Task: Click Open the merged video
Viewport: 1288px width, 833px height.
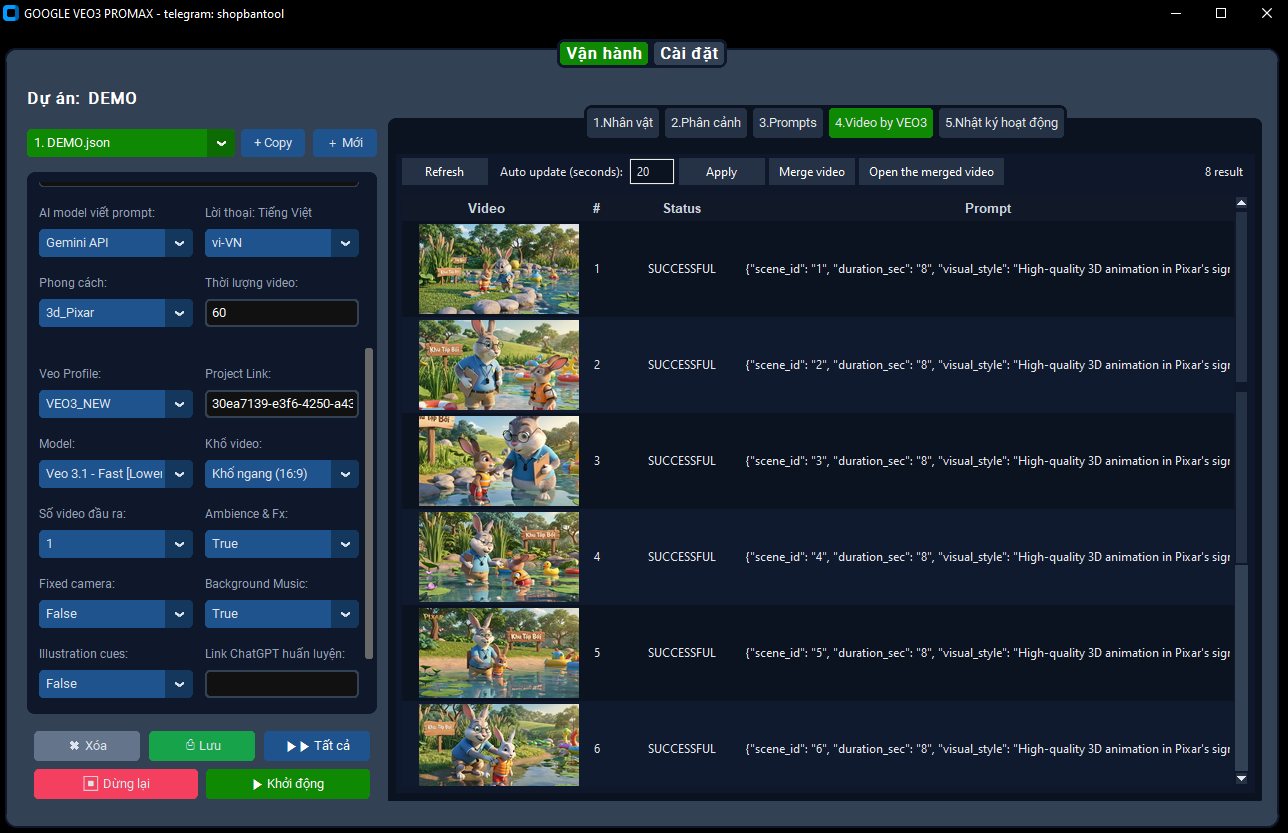Action: pos(931,171)
